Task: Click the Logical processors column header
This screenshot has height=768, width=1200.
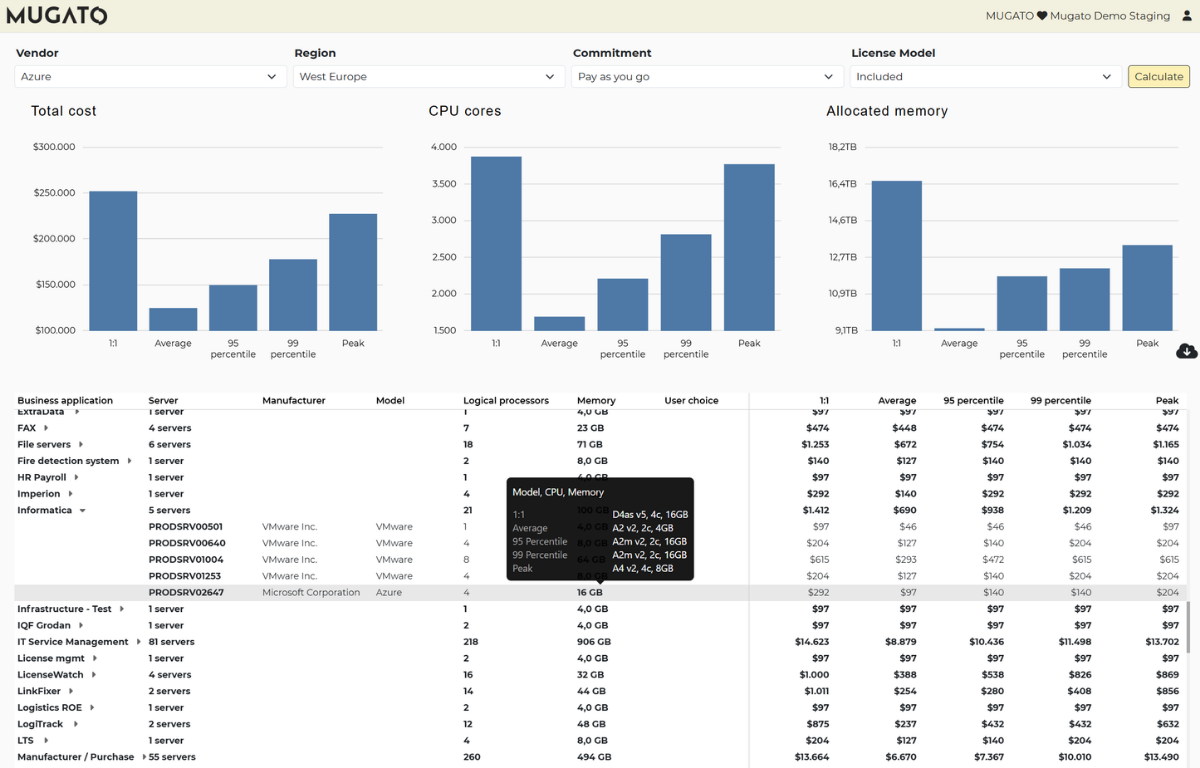Action: click(505, 400)
